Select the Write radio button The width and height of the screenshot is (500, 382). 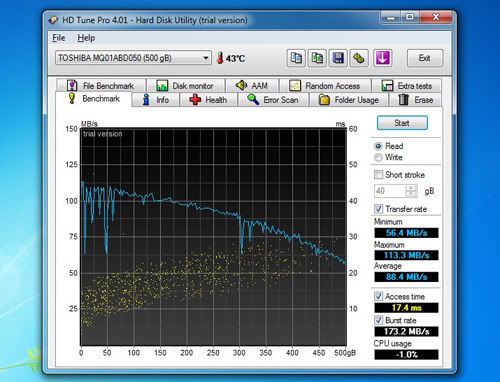(x=378, y=157)
